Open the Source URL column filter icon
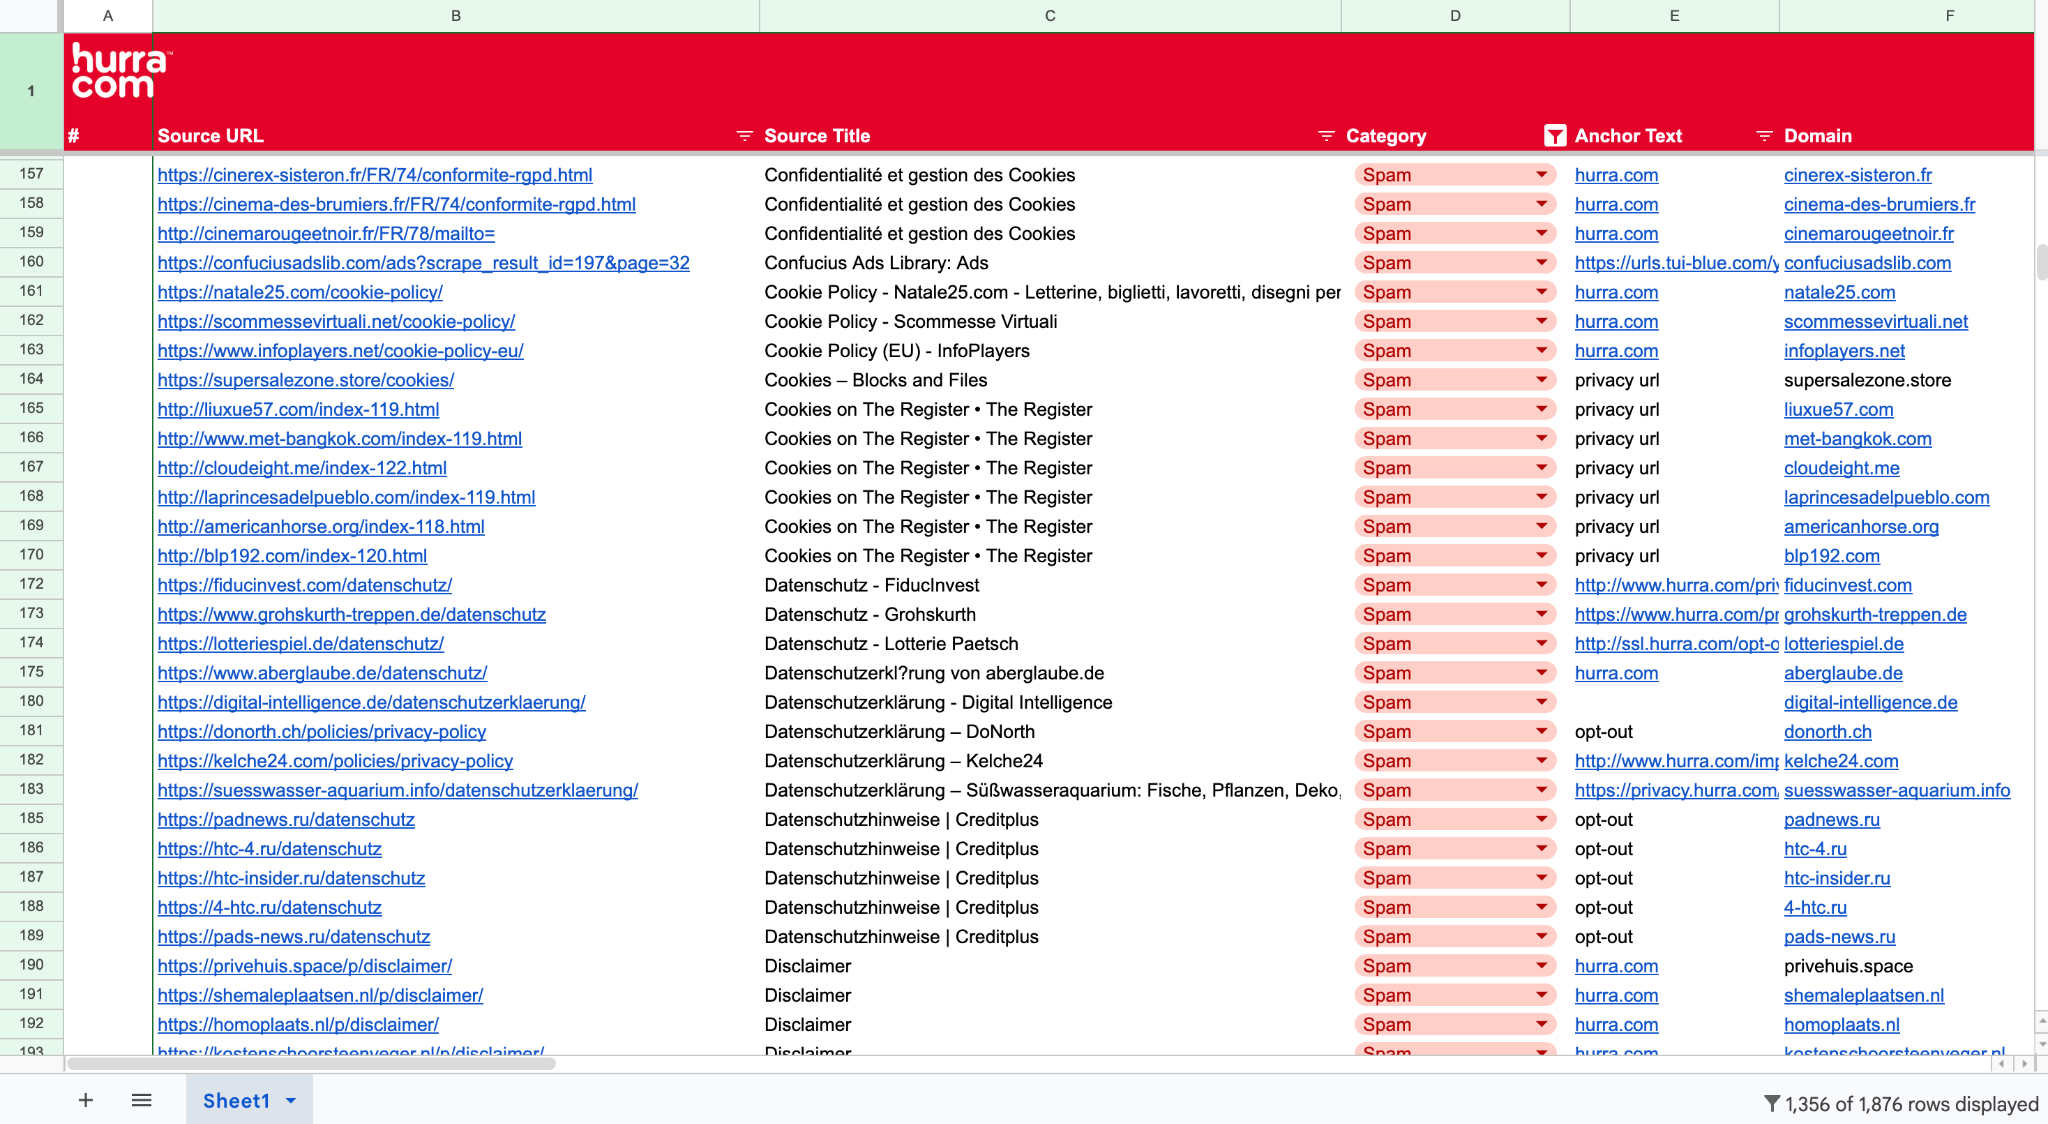Image resolution: width=2048 pixels, height=1124 pixels. click(744, 136)
